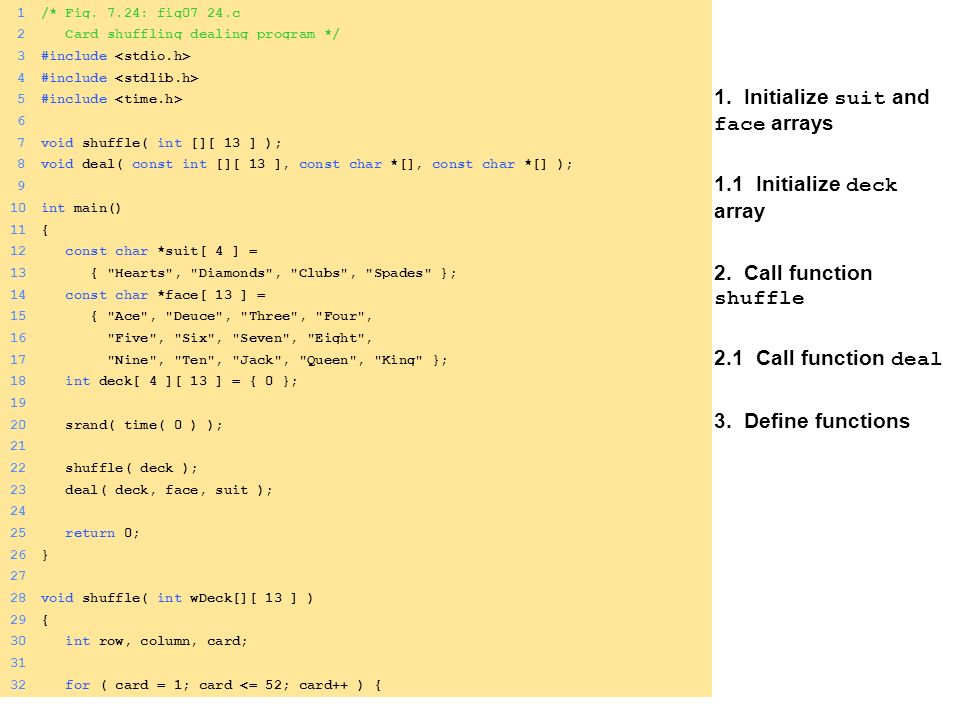Click the comment line "/* Fig. 7.24: fig07_24.c"
This screenshot has width=960, height=720.
(140, 13)
